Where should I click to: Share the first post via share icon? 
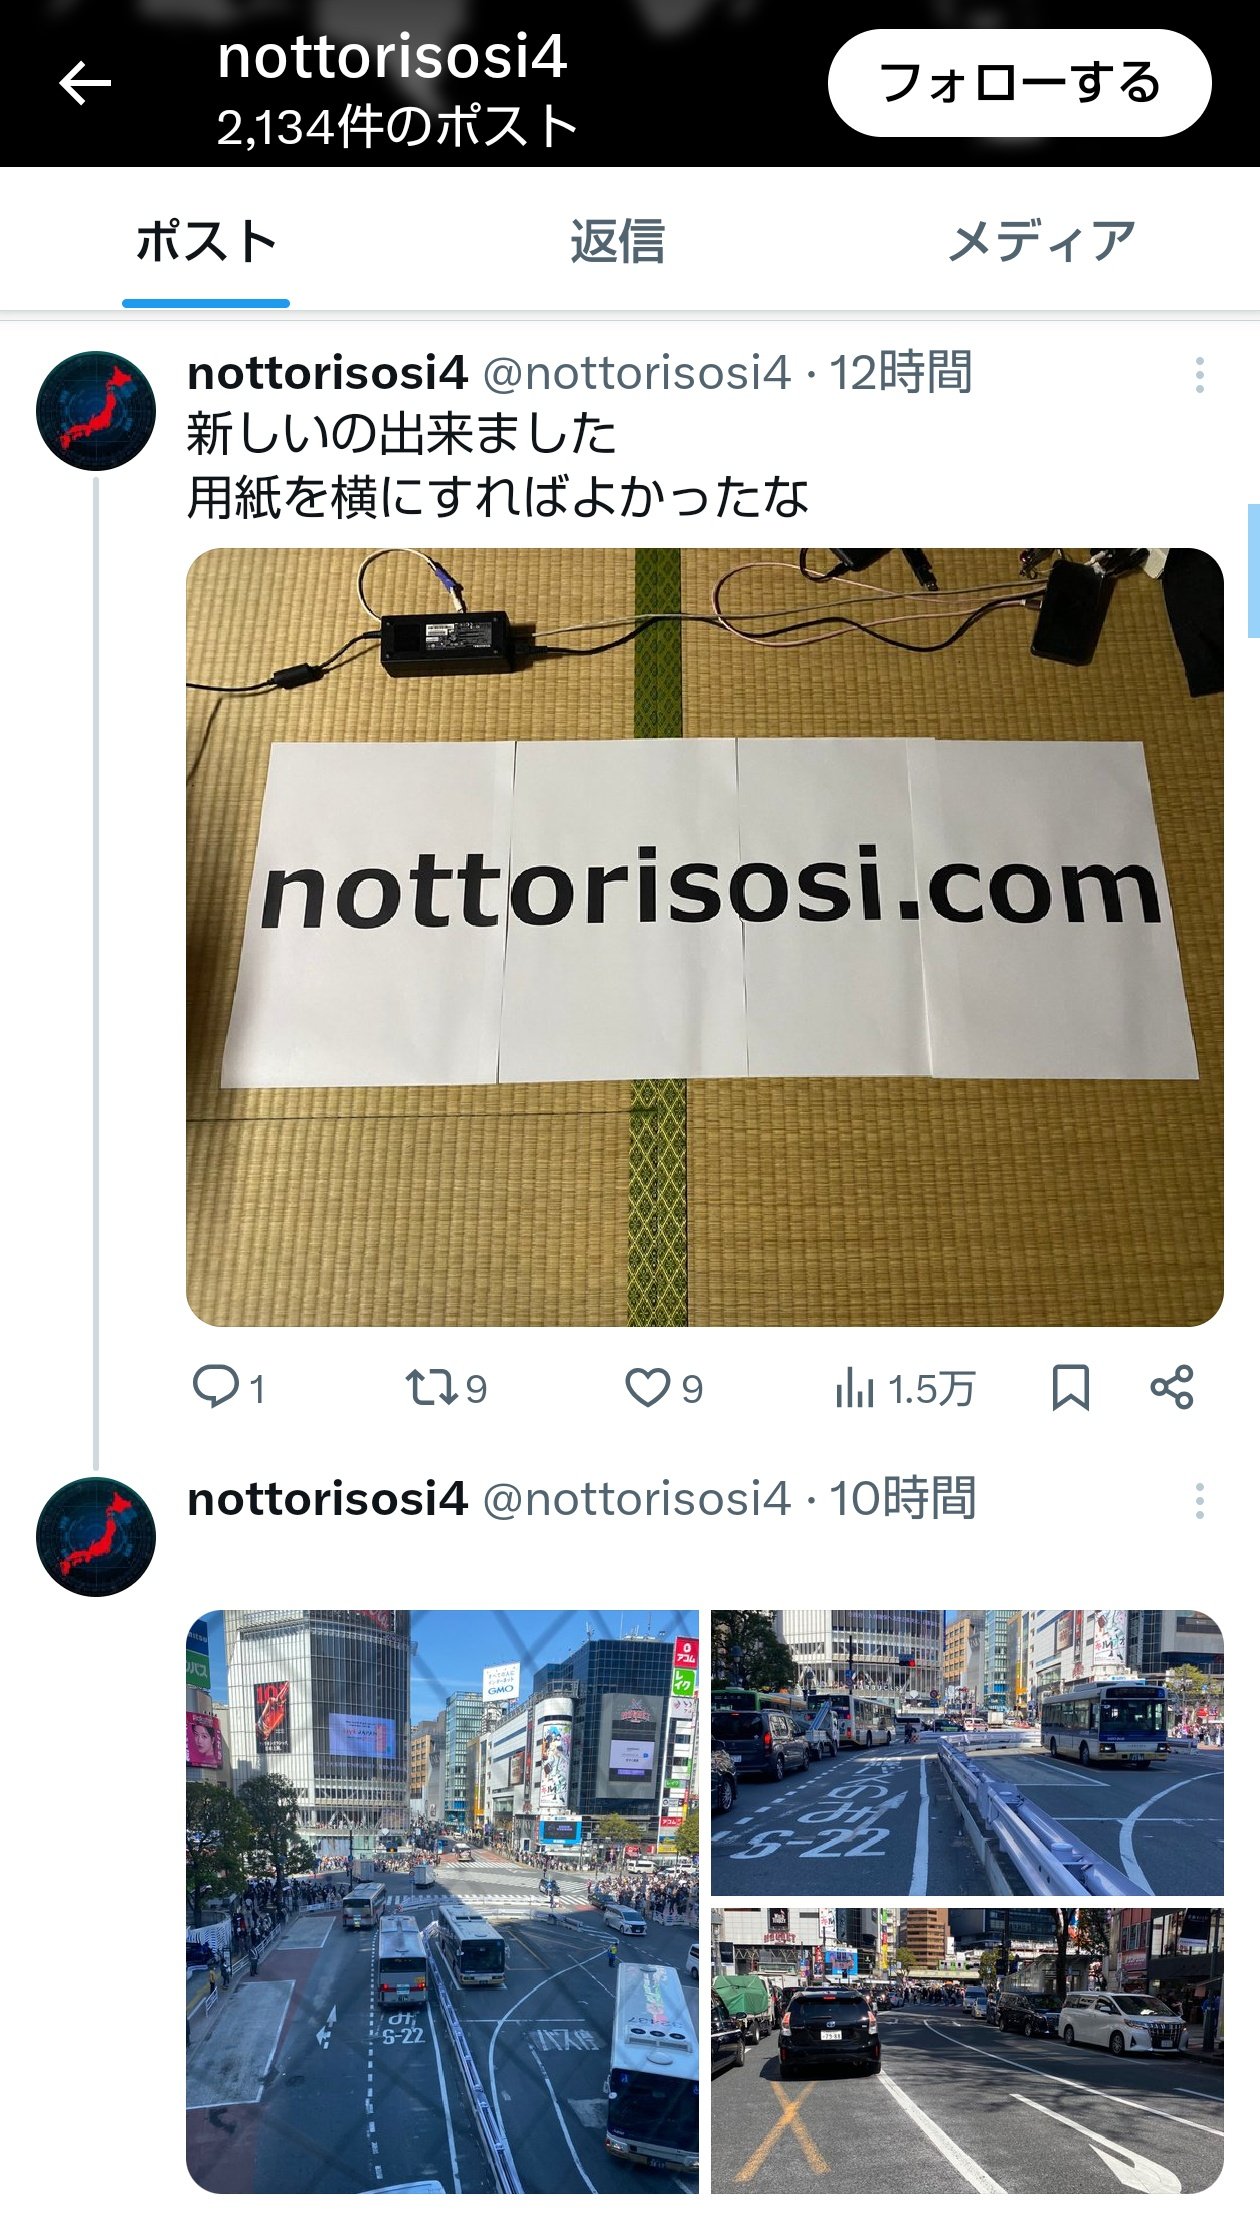(1171, 1388)
